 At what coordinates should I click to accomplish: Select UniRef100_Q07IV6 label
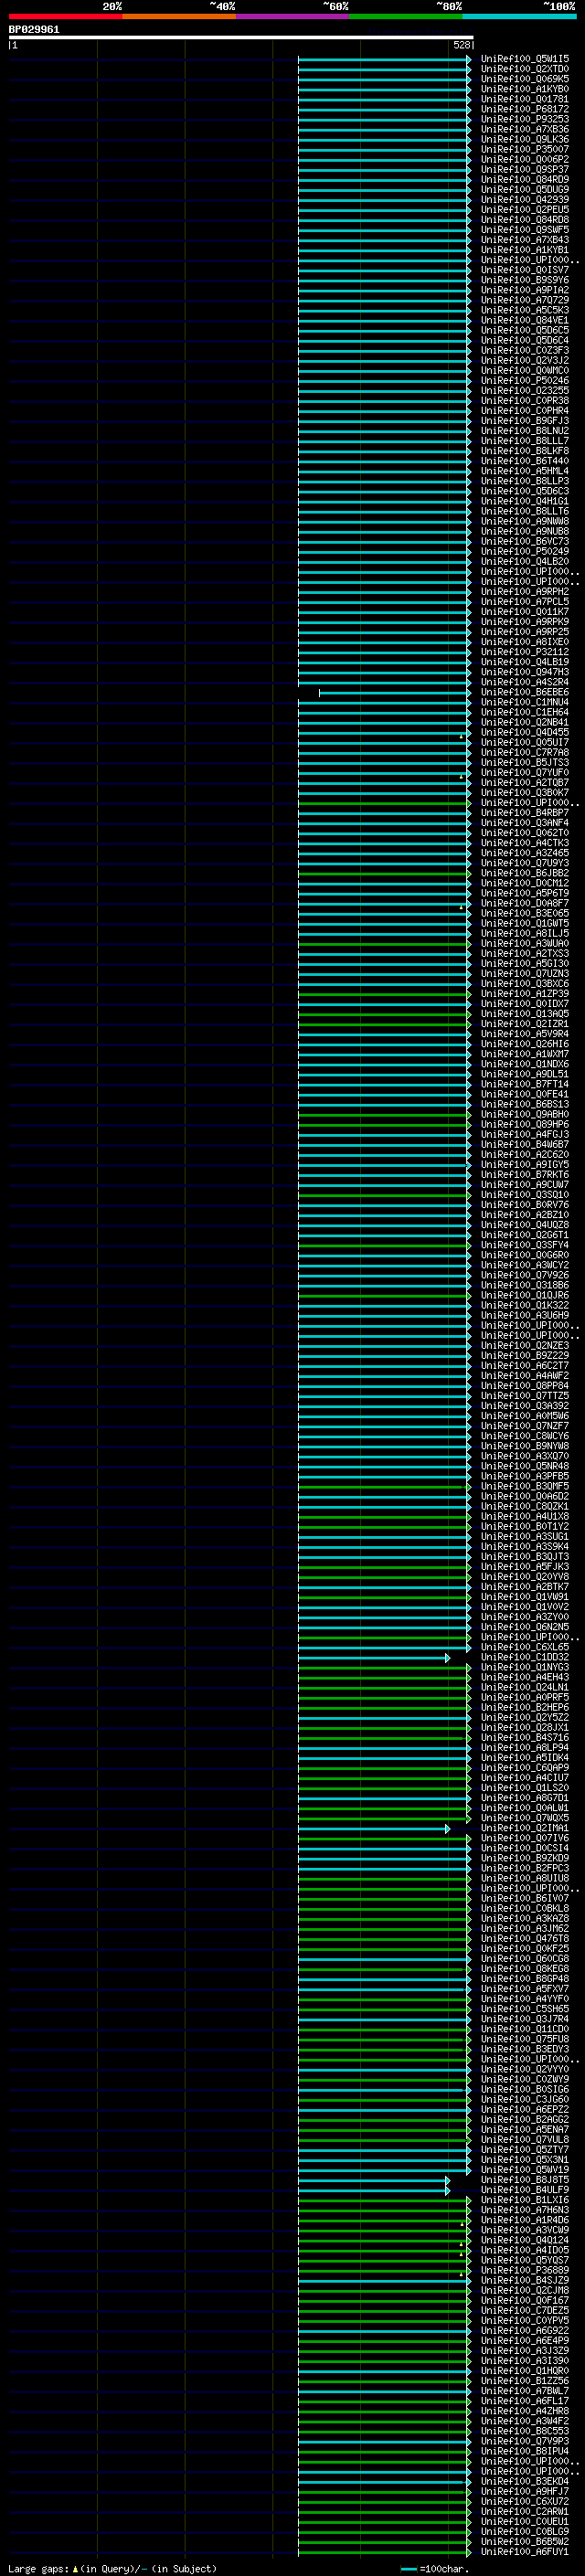[x=525, y=1838]
